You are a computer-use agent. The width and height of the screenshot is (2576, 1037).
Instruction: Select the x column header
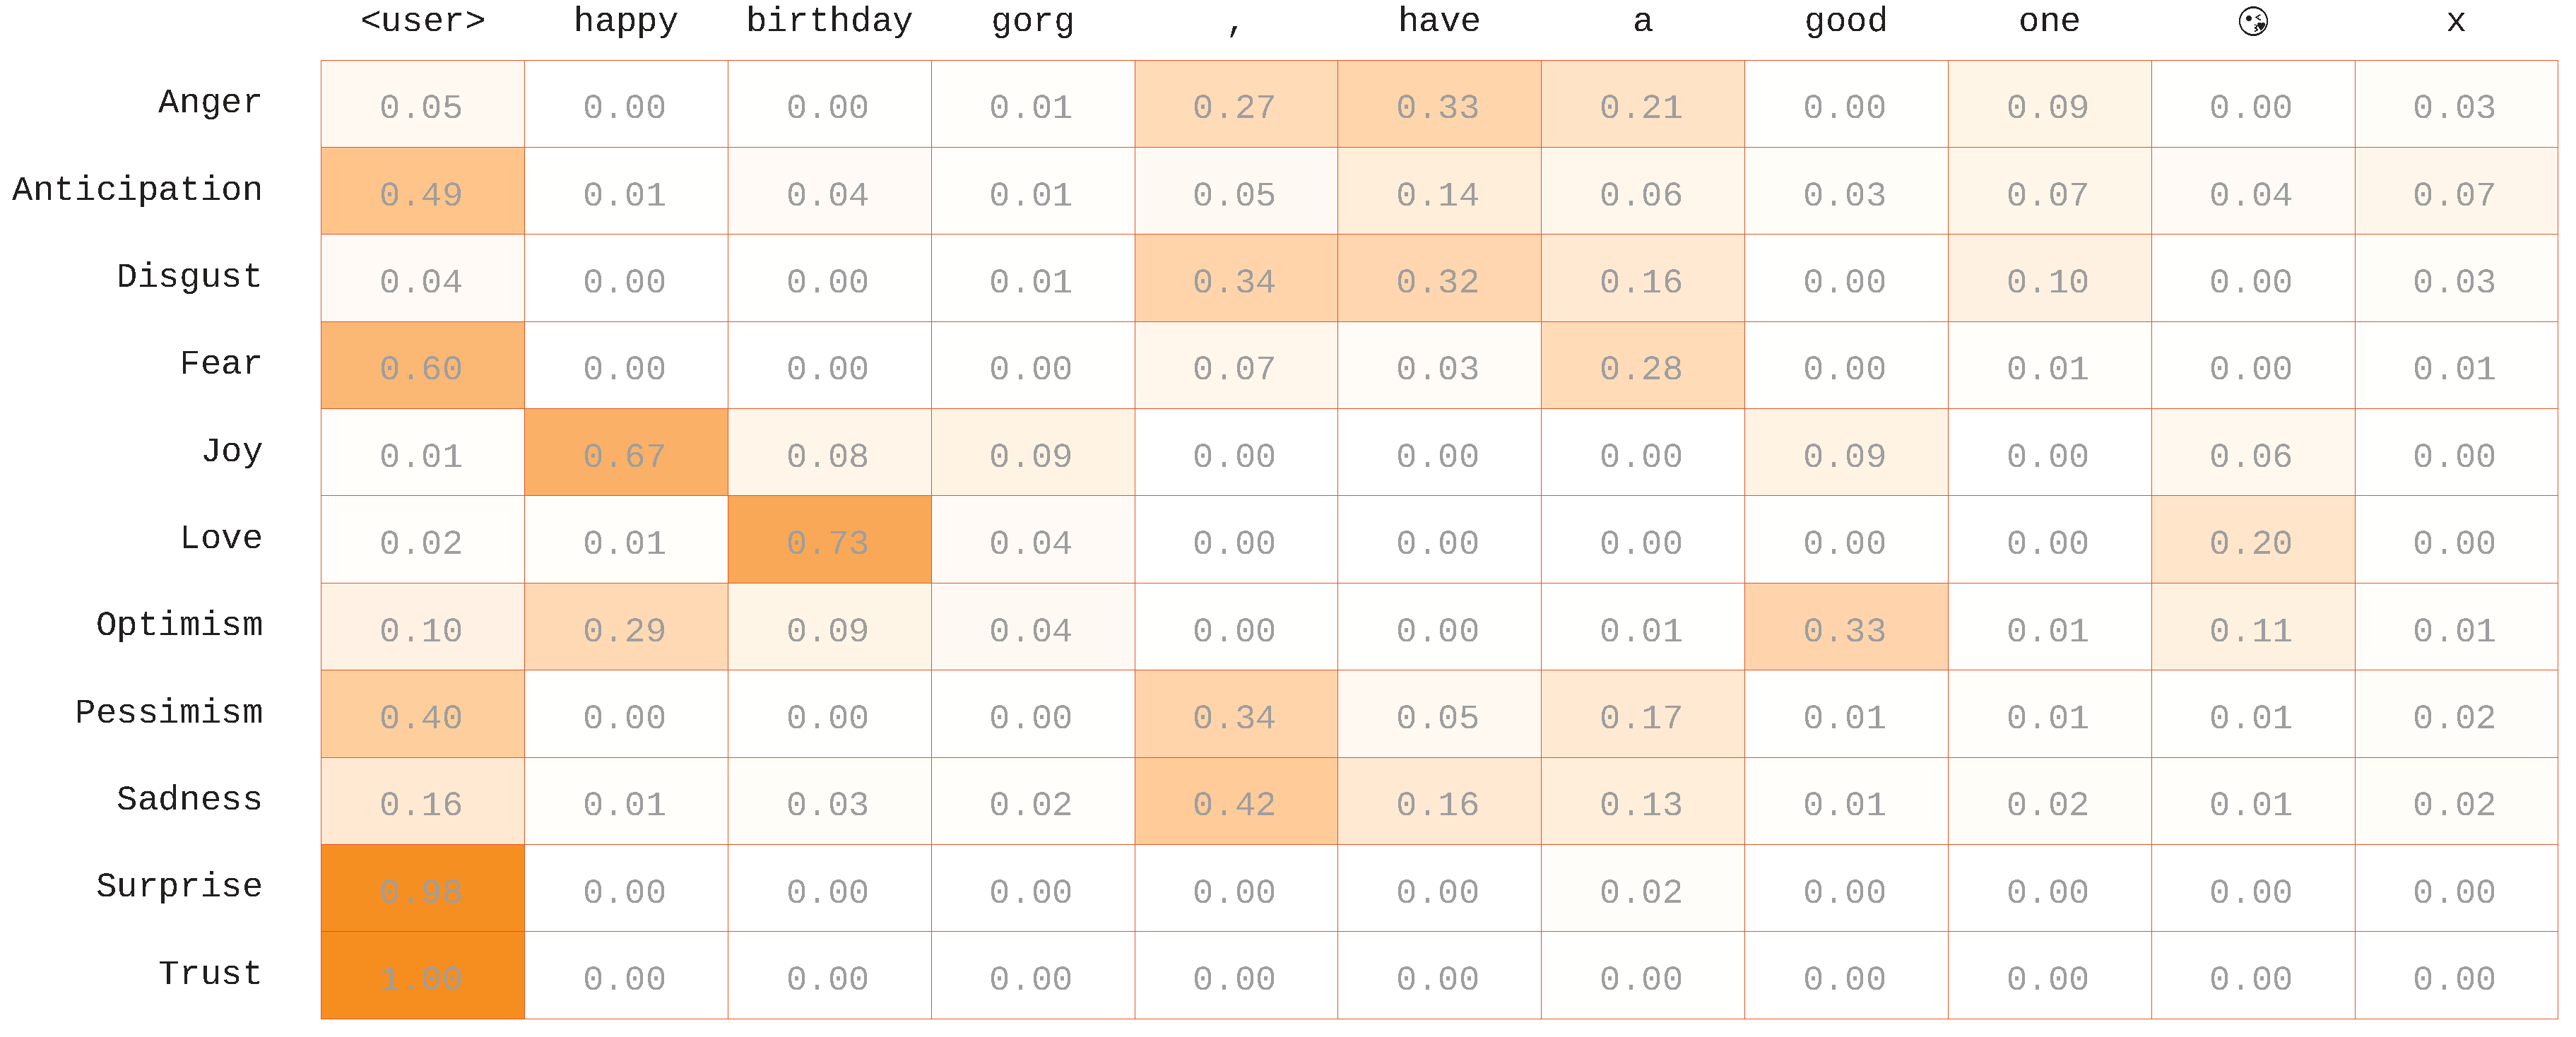pos(2455,21)
